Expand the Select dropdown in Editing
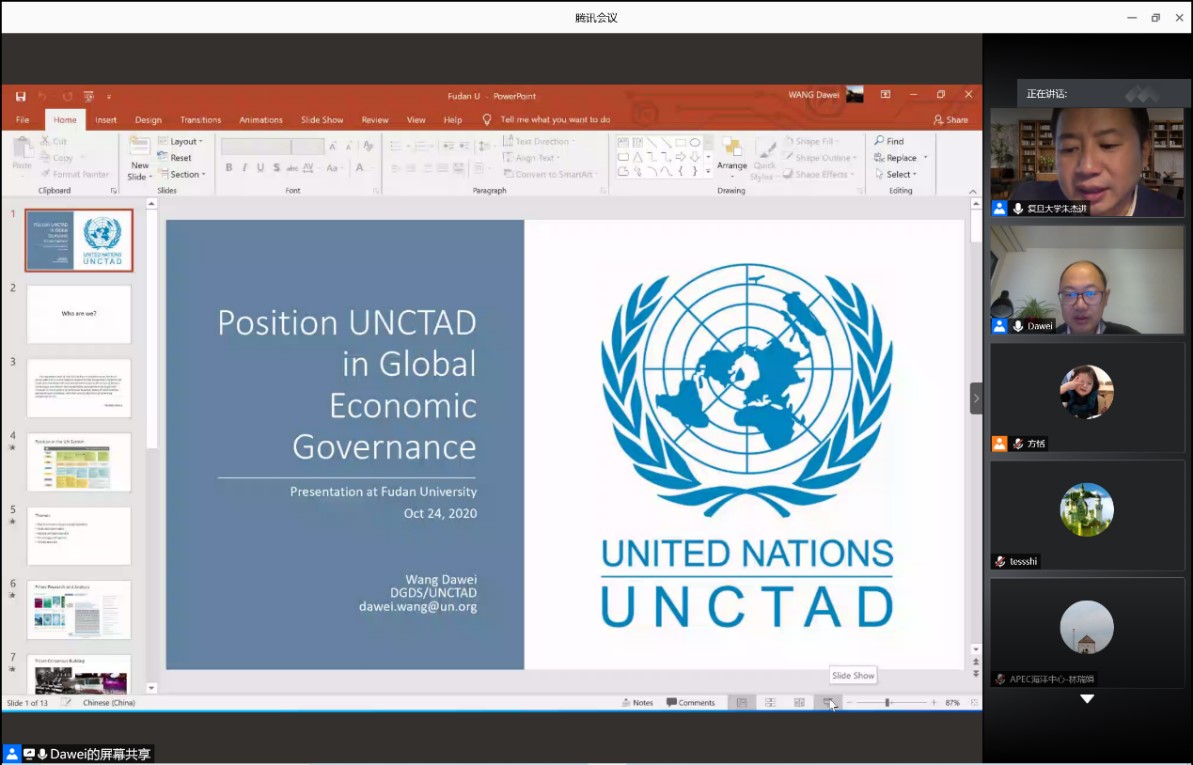 896,174
